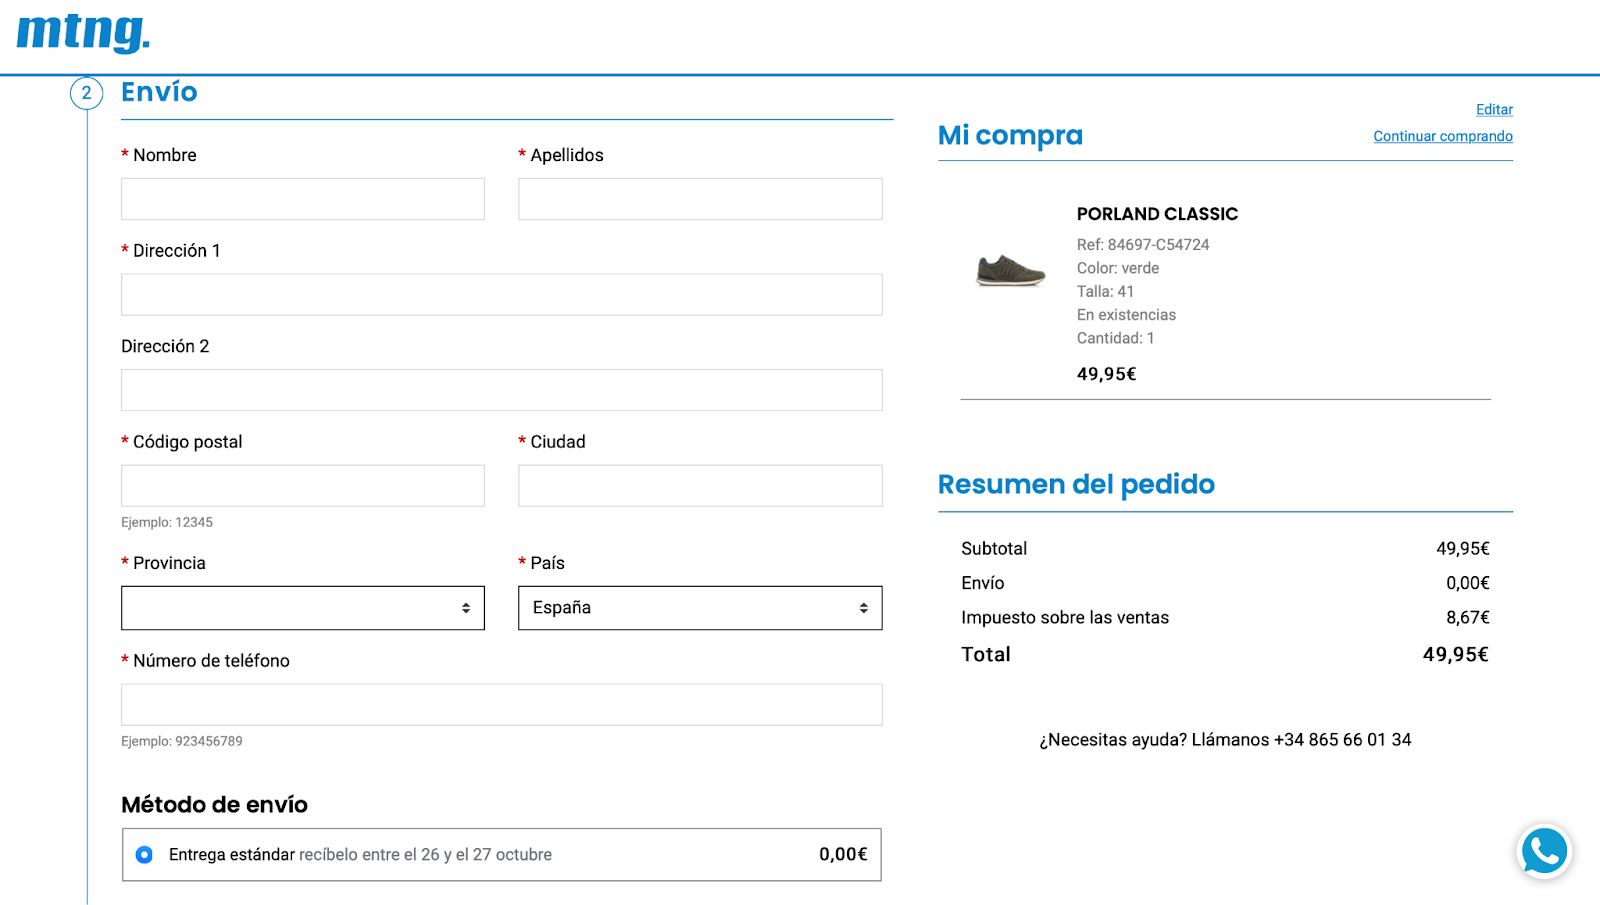Screen dimensions: 1600x905
Task: Click the Editar link
Action: tap(1494, 109)
